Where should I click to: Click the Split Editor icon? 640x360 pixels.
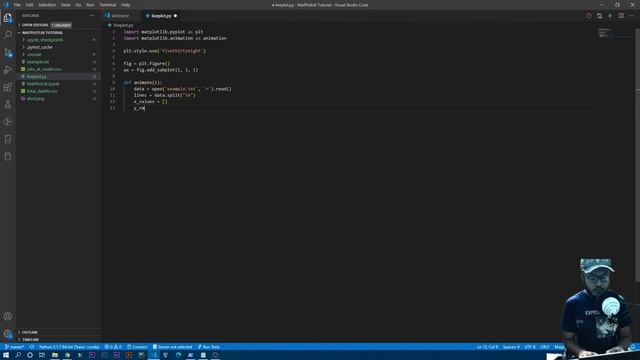coord(621,16)
